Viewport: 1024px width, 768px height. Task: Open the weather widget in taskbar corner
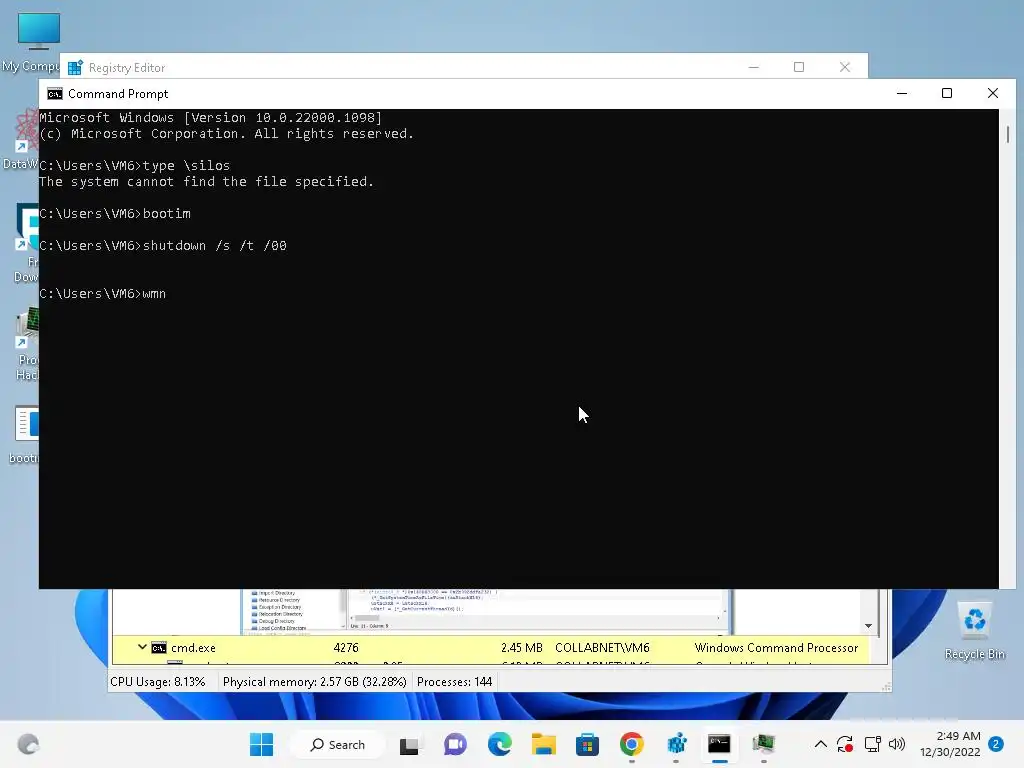point(28,744)
